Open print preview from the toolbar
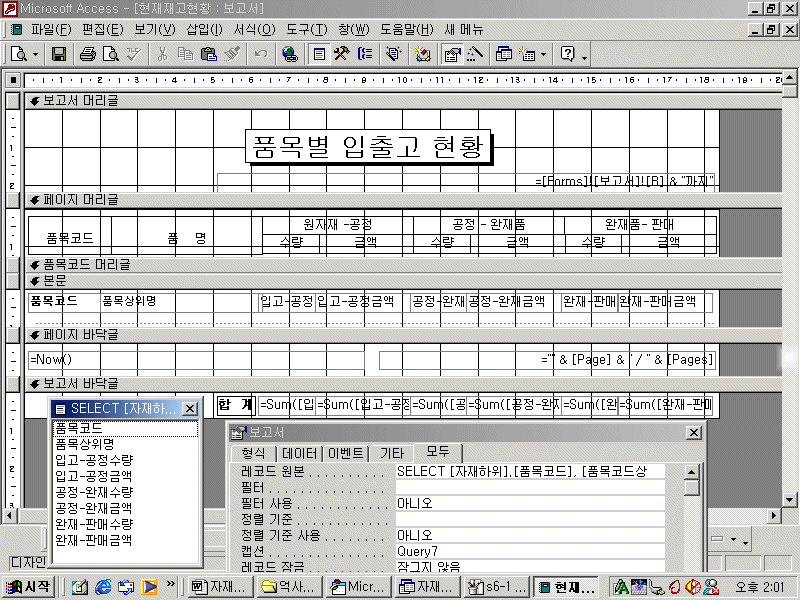 (x=111, y=54)
